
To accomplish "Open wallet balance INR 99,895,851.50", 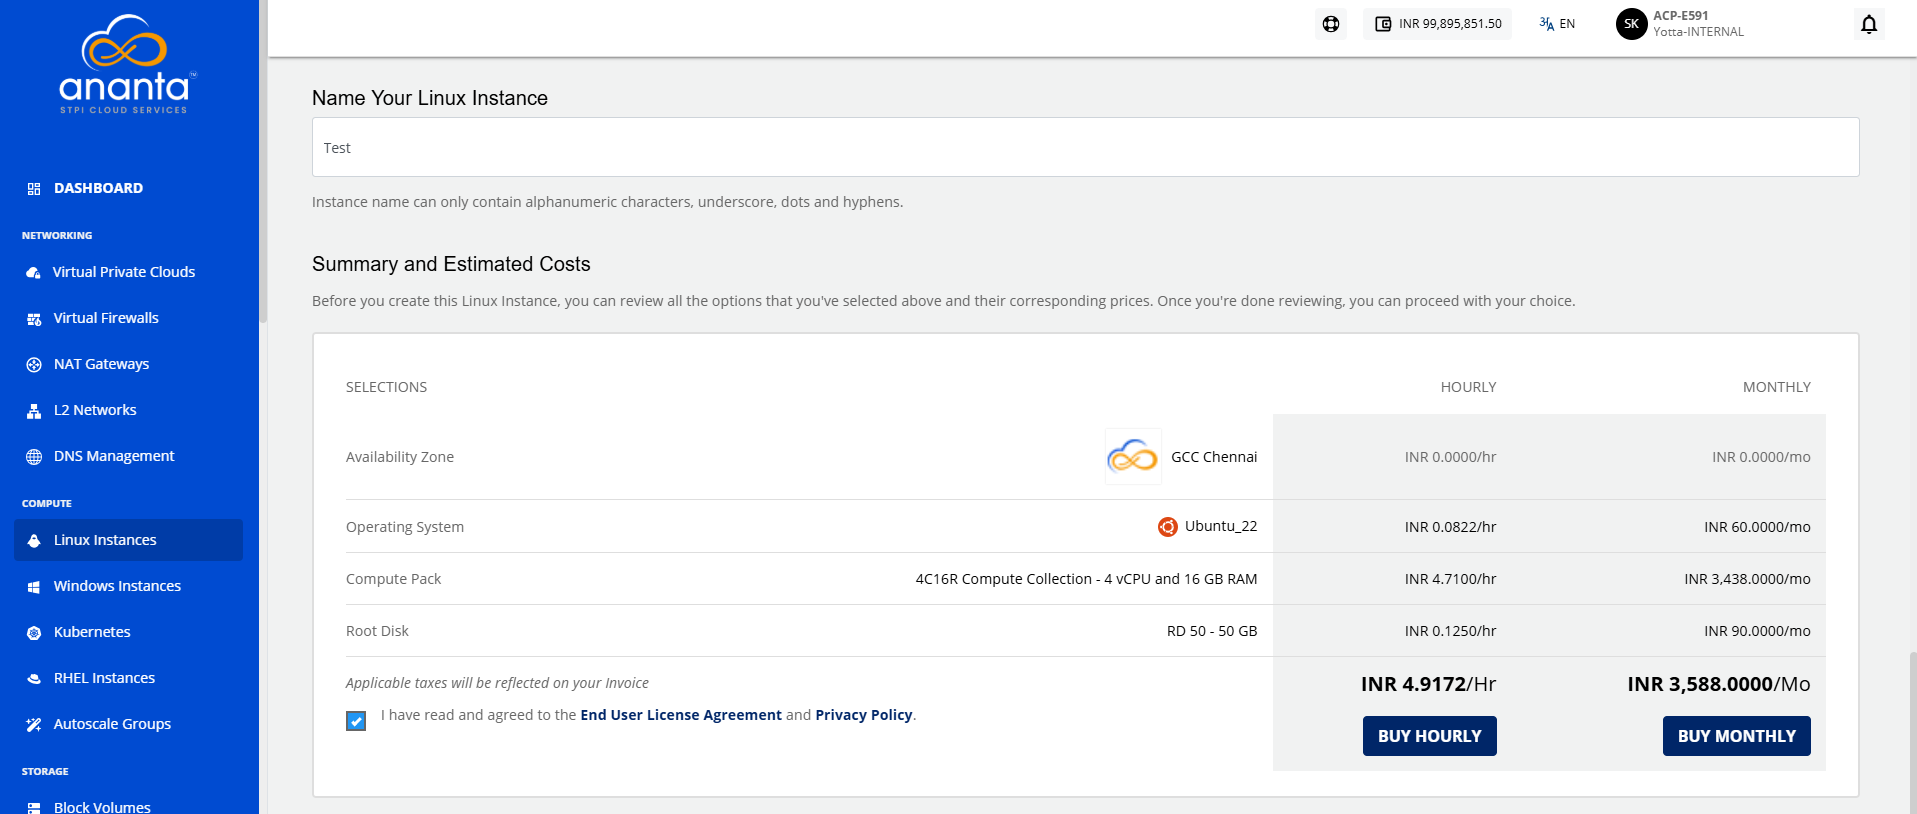I will point(1437,24).
